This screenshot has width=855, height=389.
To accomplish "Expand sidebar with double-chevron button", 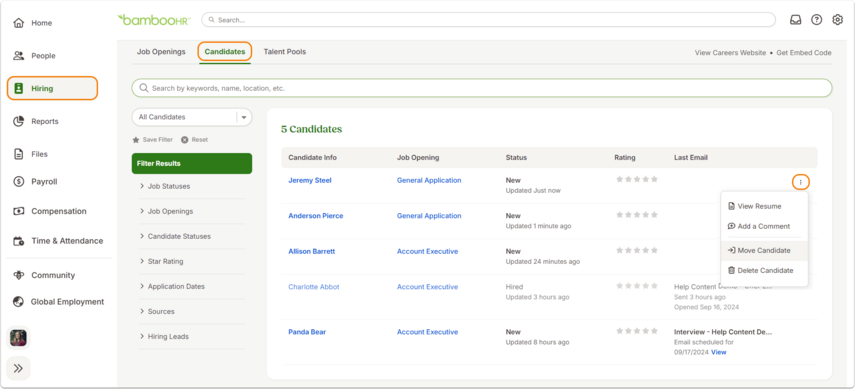I will click(19, 368).
